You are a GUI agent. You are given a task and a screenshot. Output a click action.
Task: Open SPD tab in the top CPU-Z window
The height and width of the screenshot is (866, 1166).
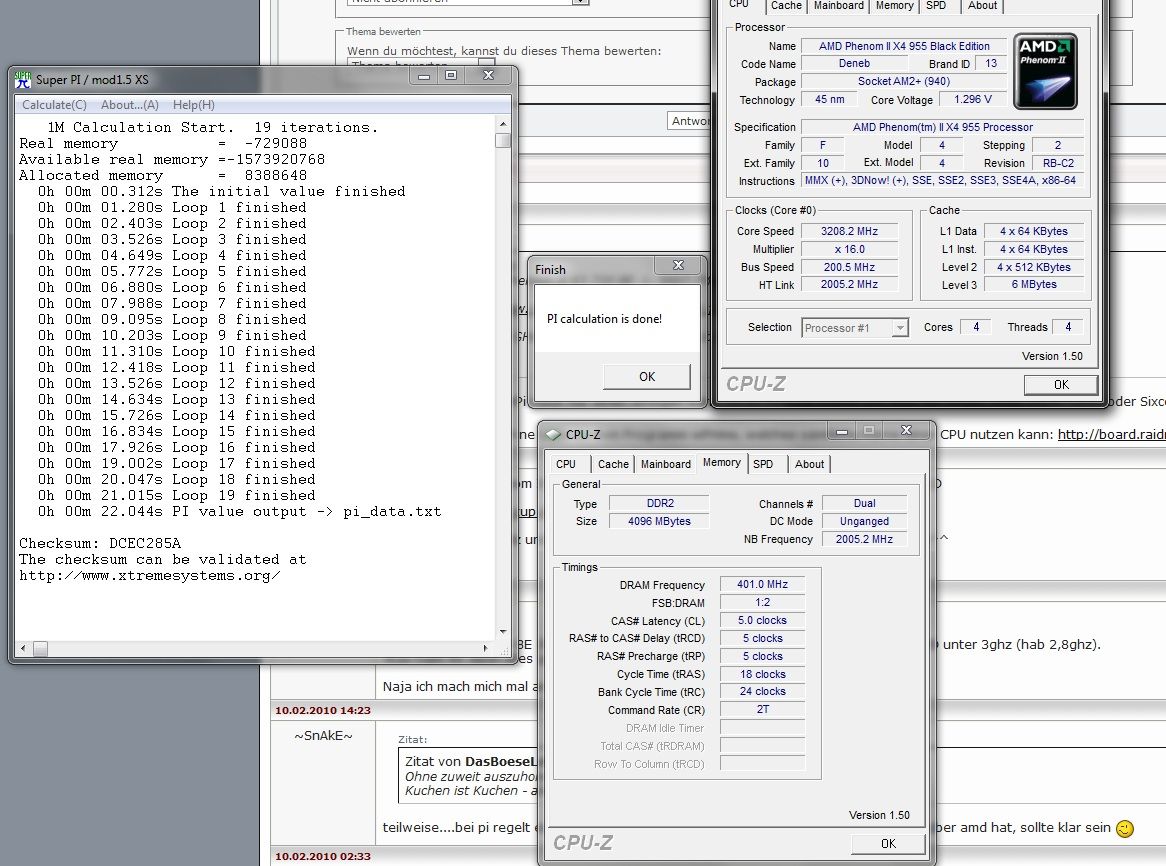point(936,5)
